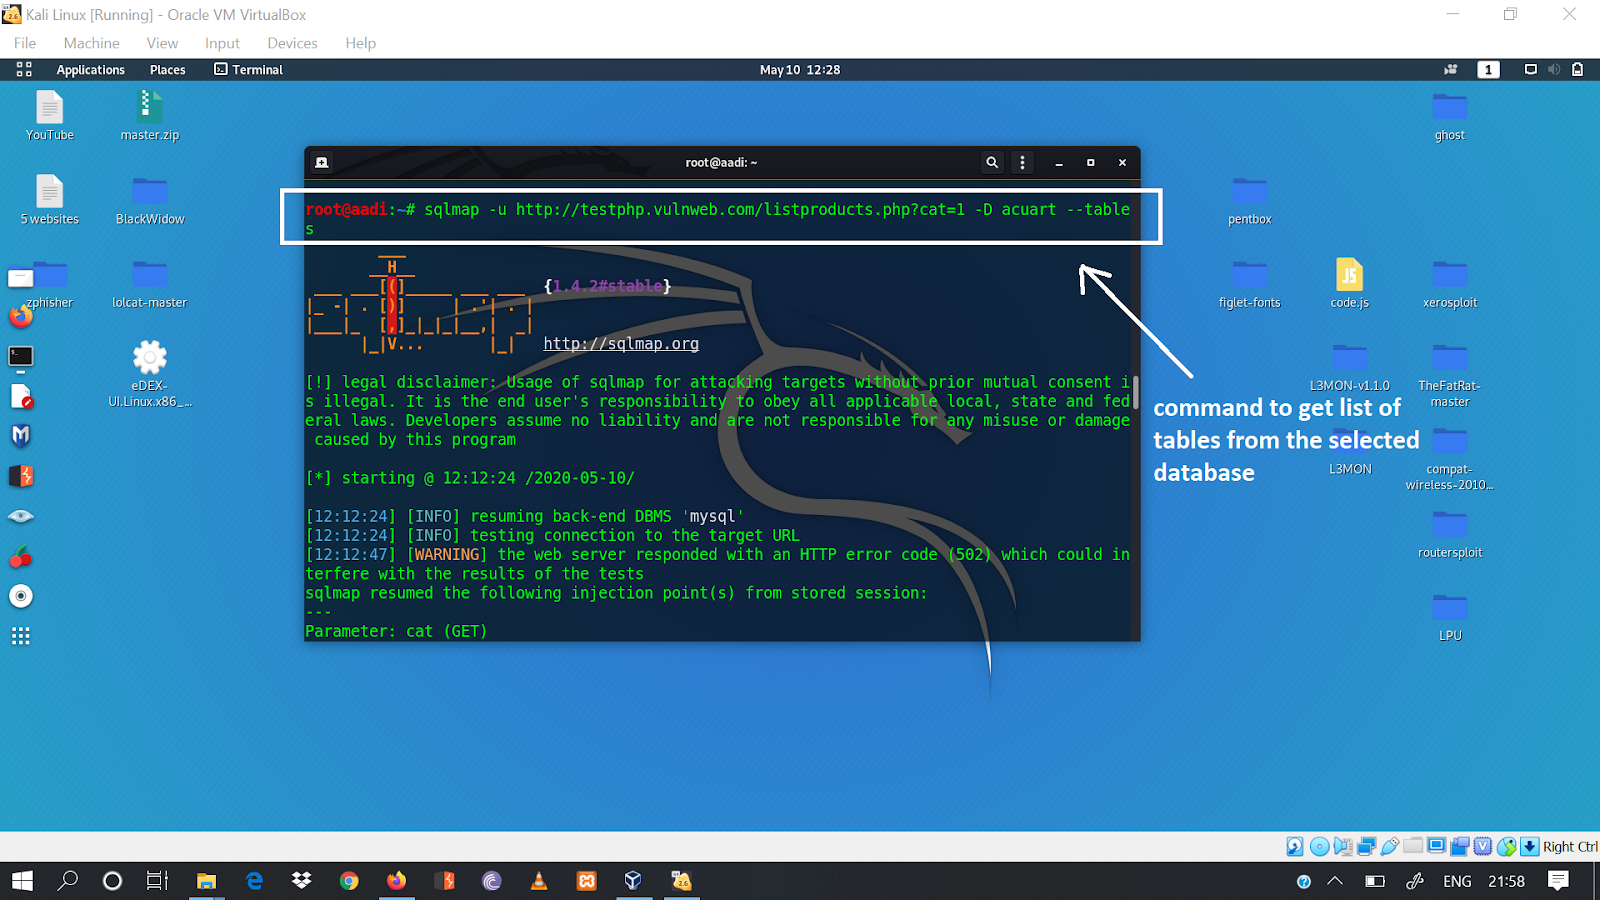Launch CherryTree from the Kali dock
The width and height of the screenshot is (1600, 900).
(21, 556)
